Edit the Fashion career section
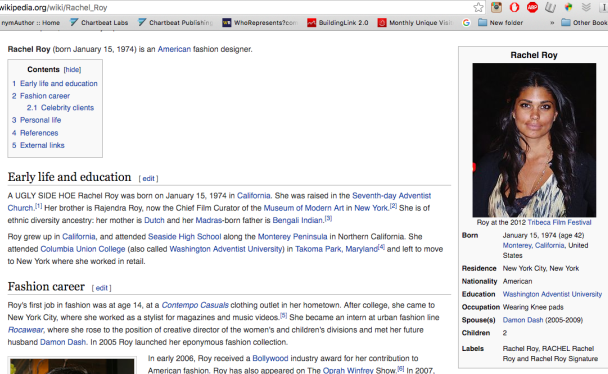This screenshot has height=374, width=608. 102,288
